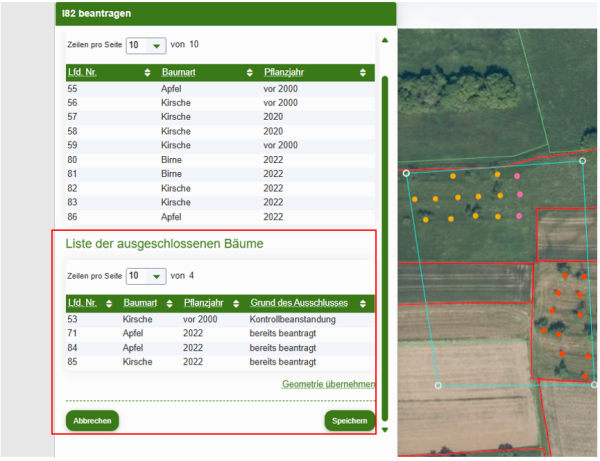Viewport: 600px width, 461px height.
Task: Select row 59 Kirsche vor 2000
Action: 220,145
